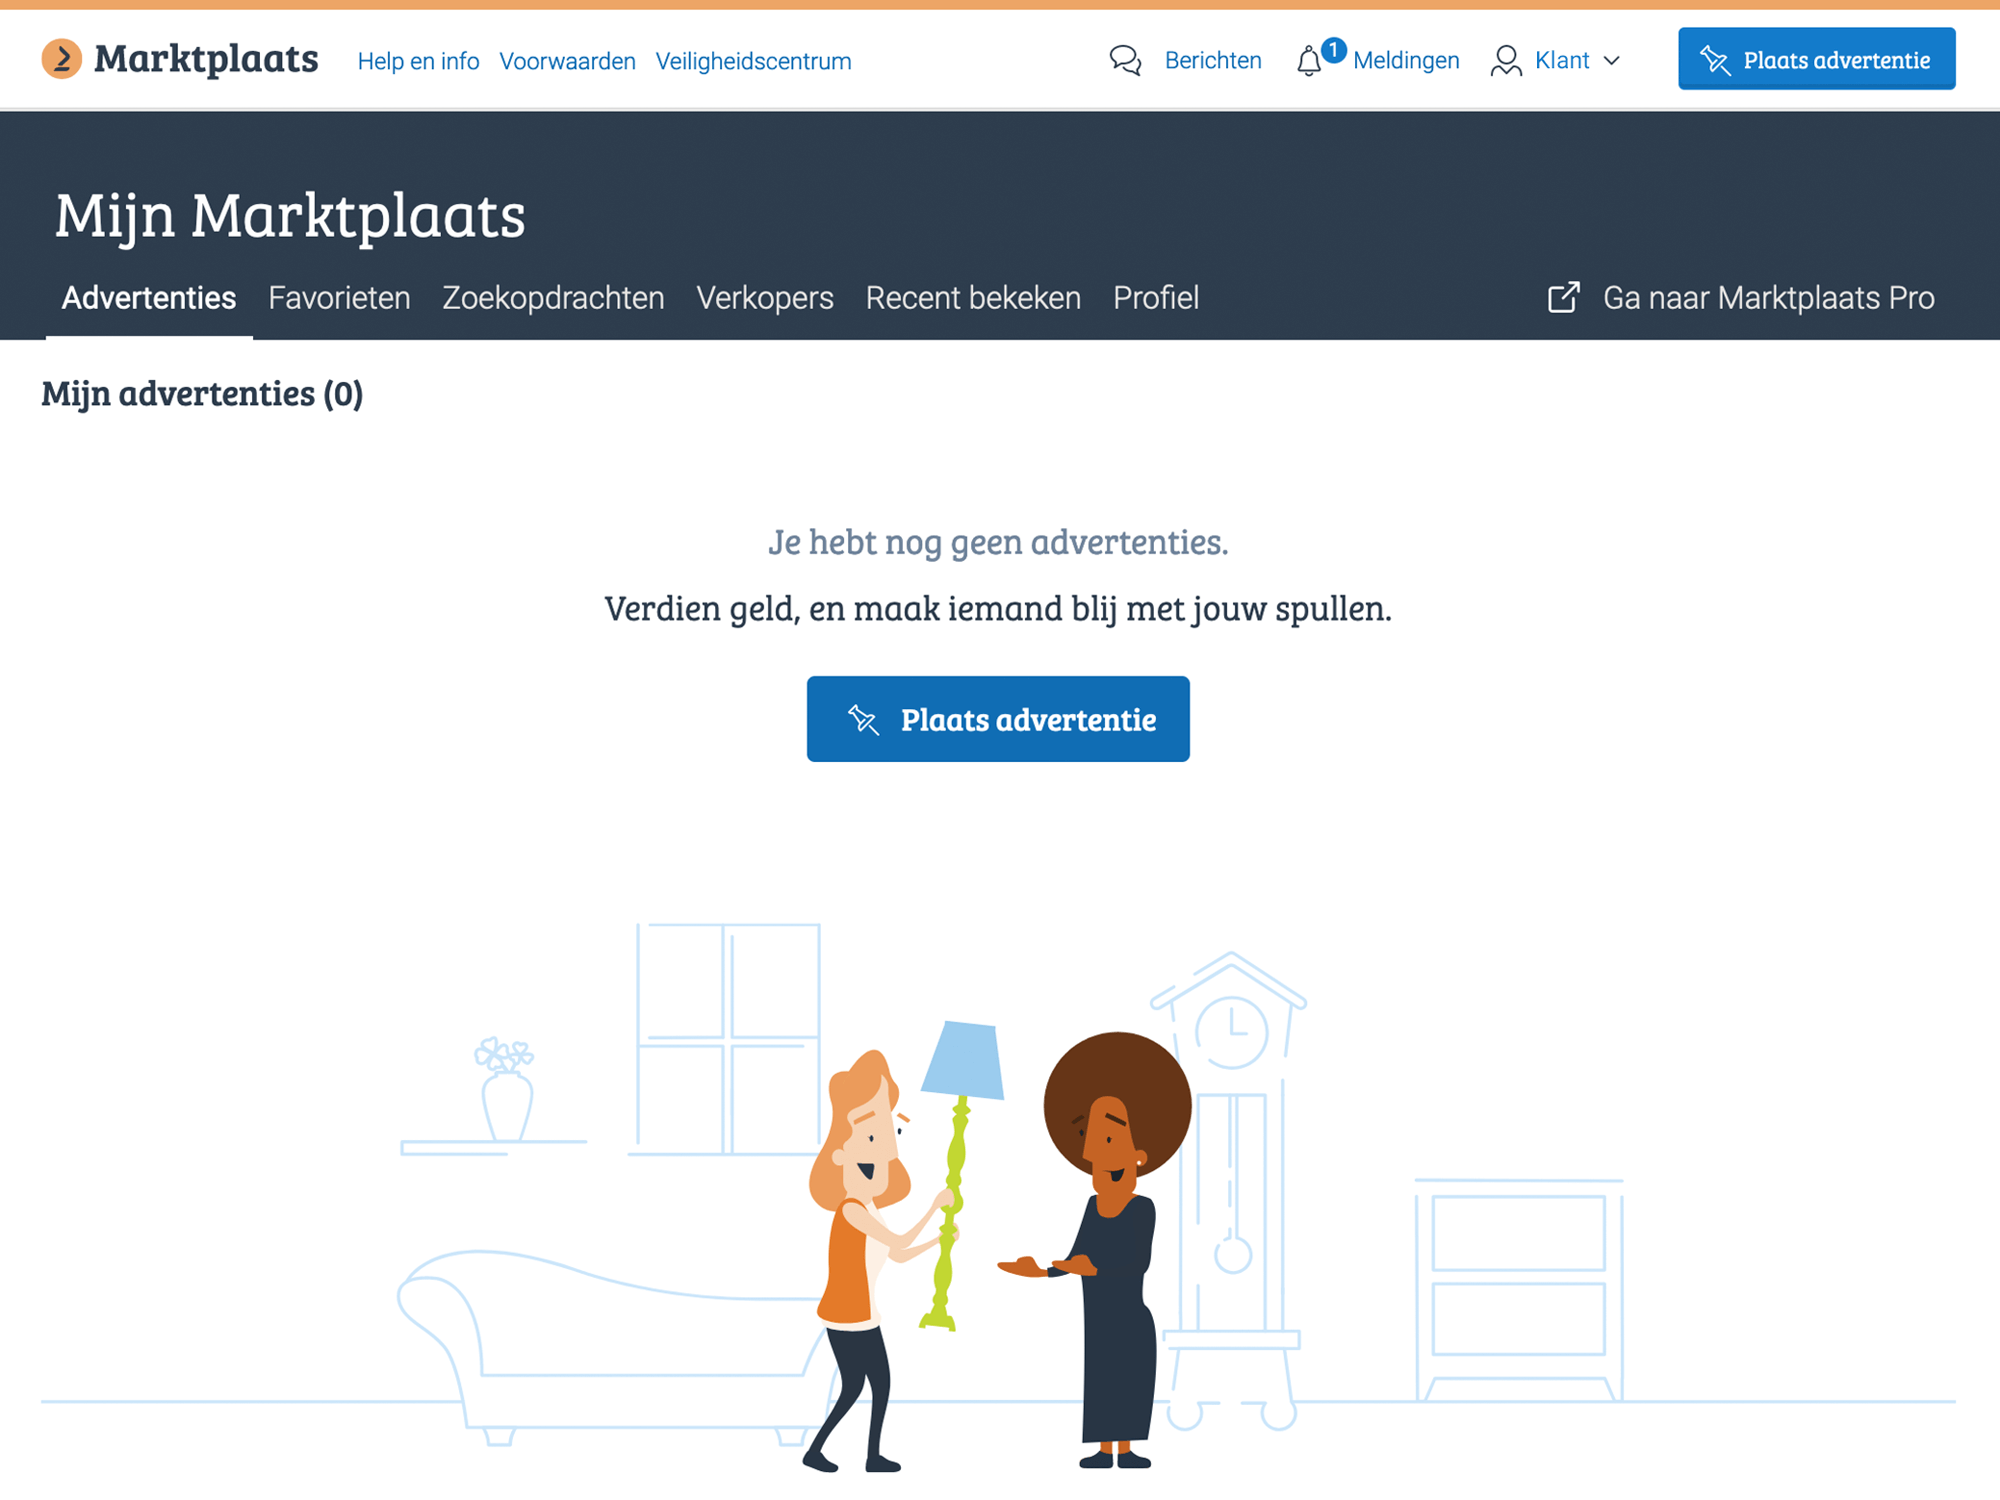Viewport: 2000px width, 1500px height.
Task: Click the user profile silhouette icon
Action: (1506, 61)
